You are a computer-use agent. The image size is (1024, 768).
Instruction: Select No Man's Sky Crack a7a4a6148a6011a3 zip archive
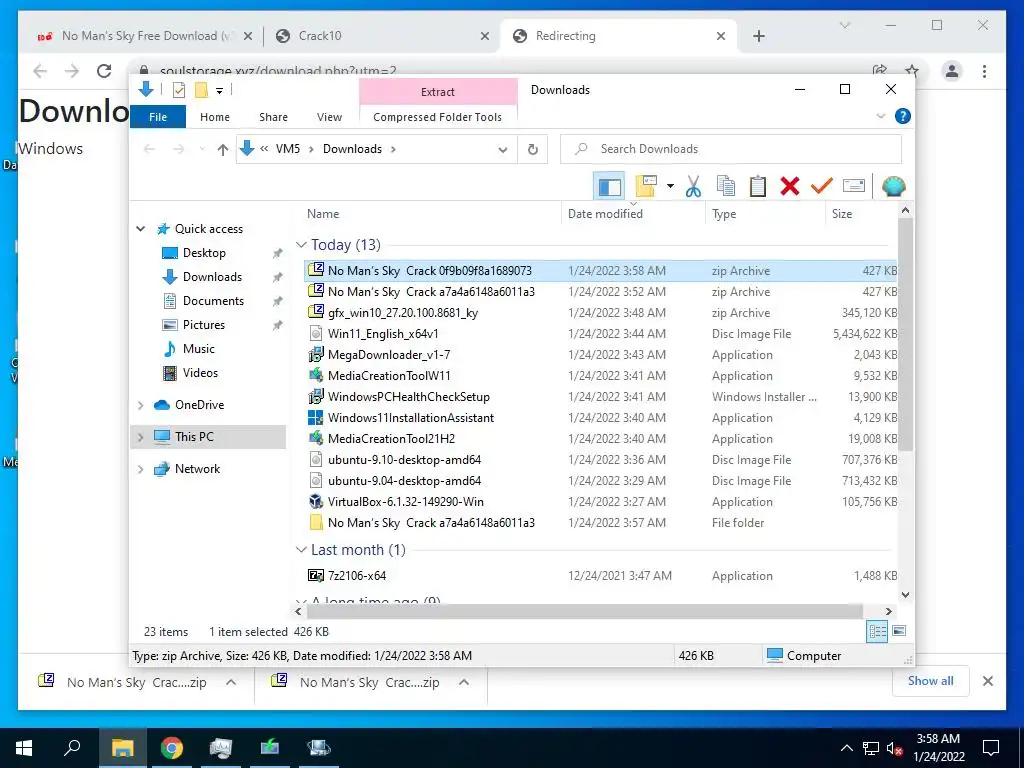pos(601,292)
